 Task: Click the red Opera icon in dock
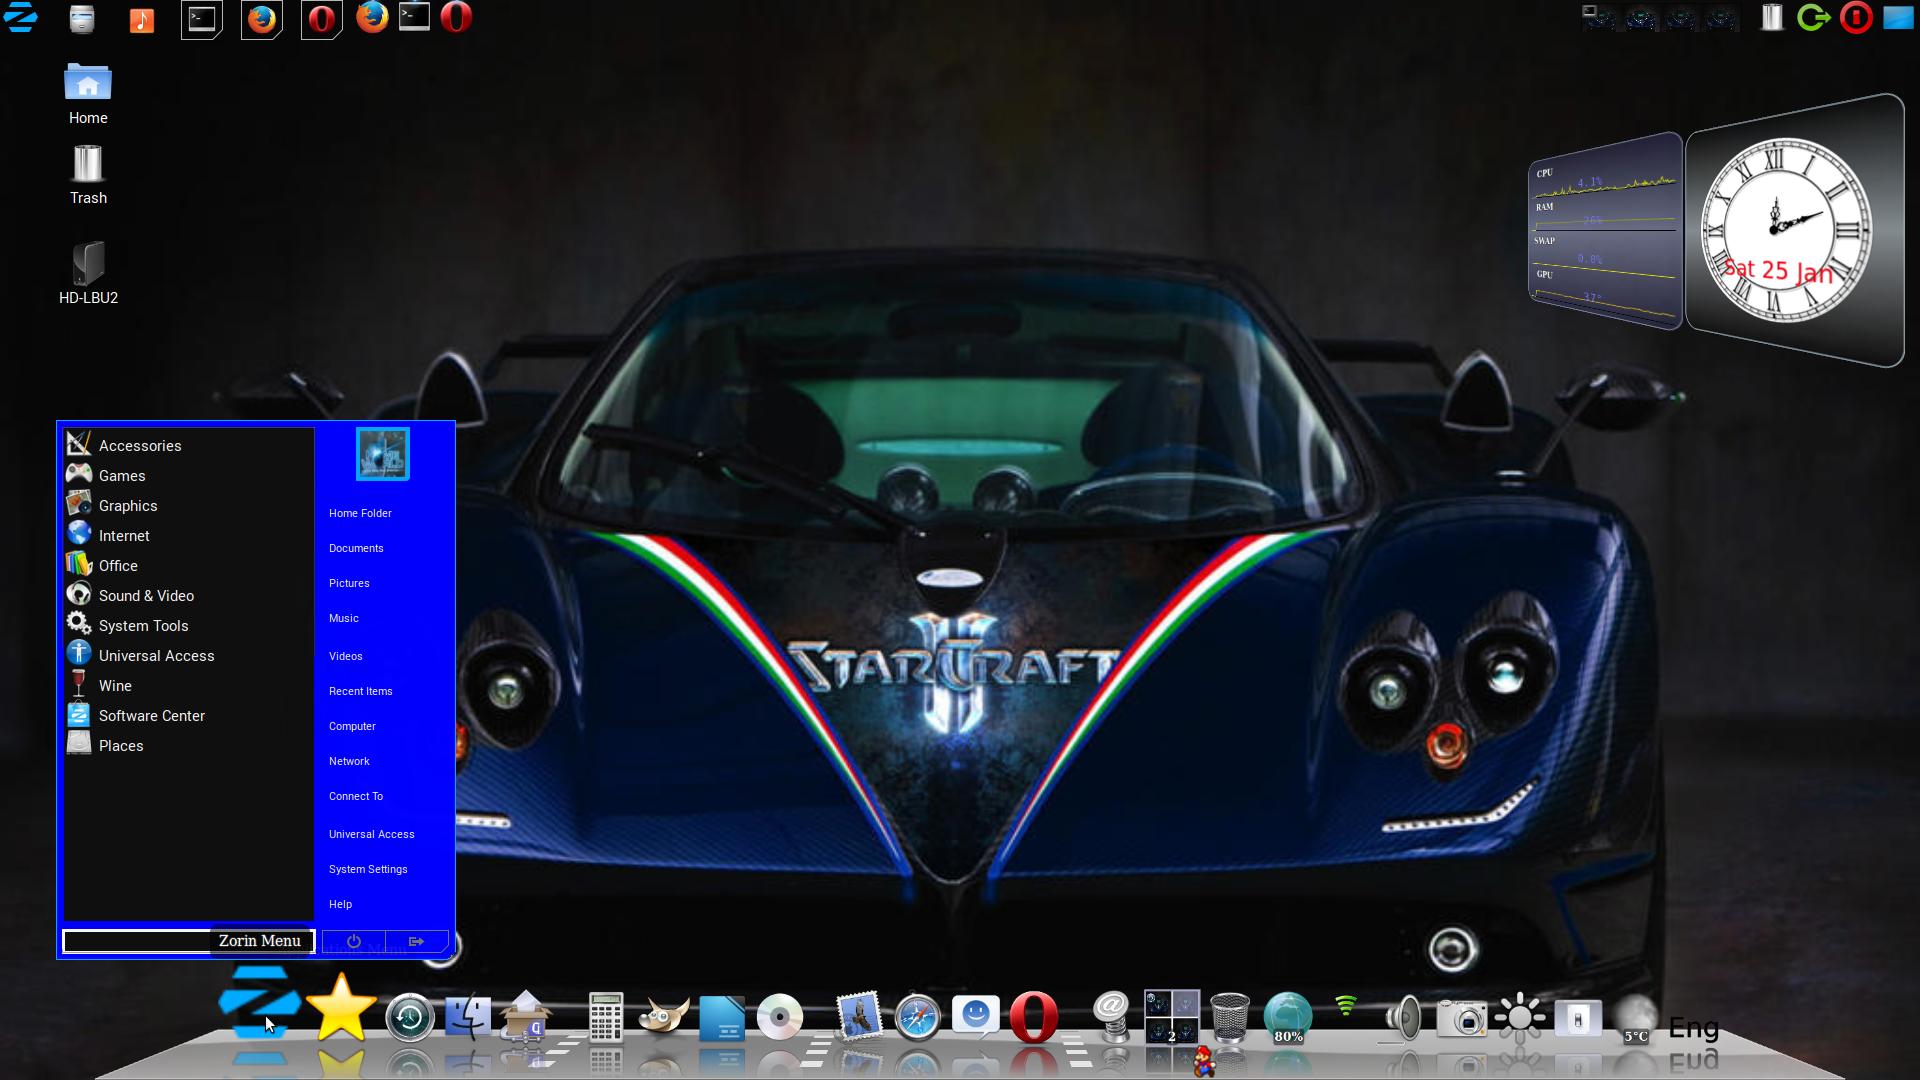1034,1018
